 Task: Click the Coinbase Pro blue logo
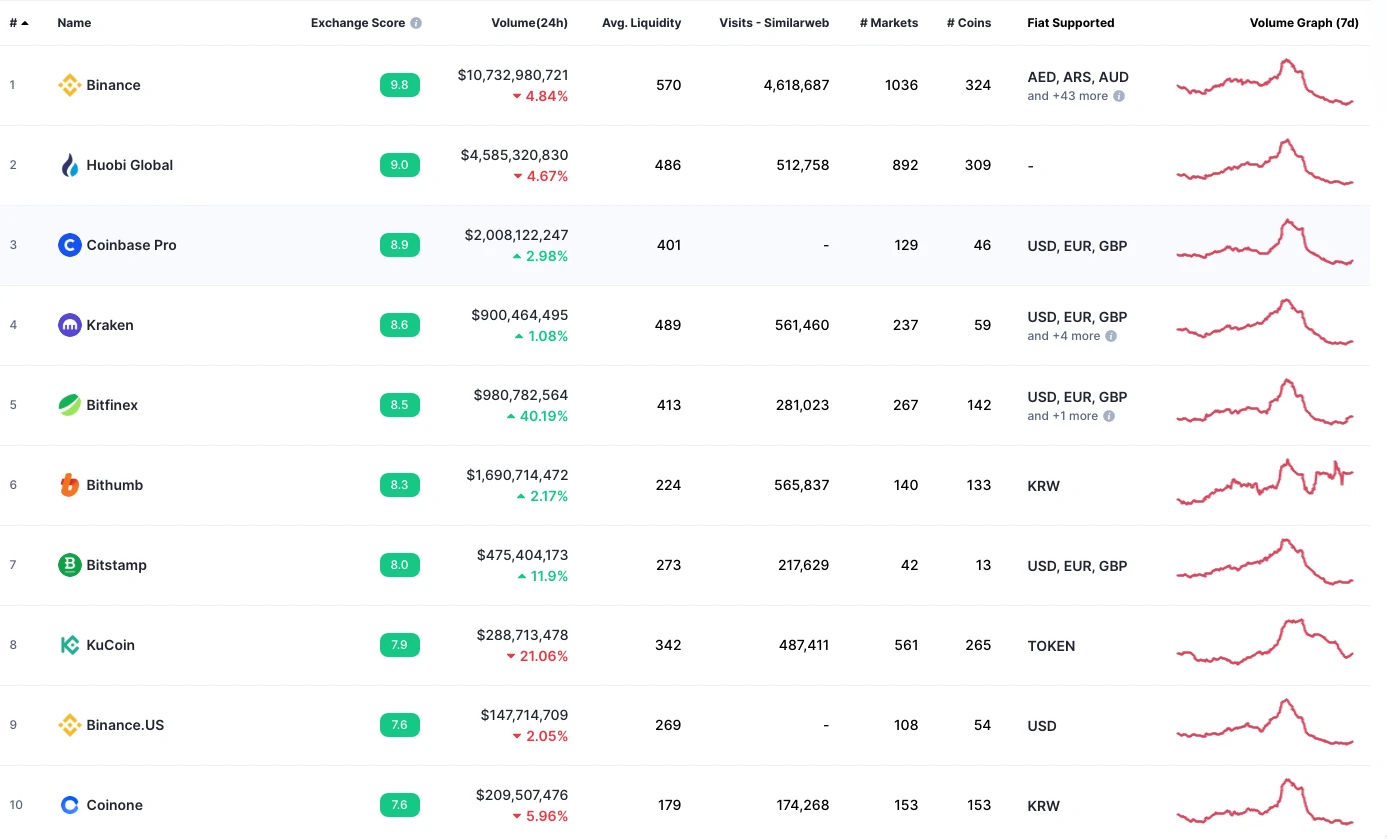pyautogui.click(x=69, y=245)
